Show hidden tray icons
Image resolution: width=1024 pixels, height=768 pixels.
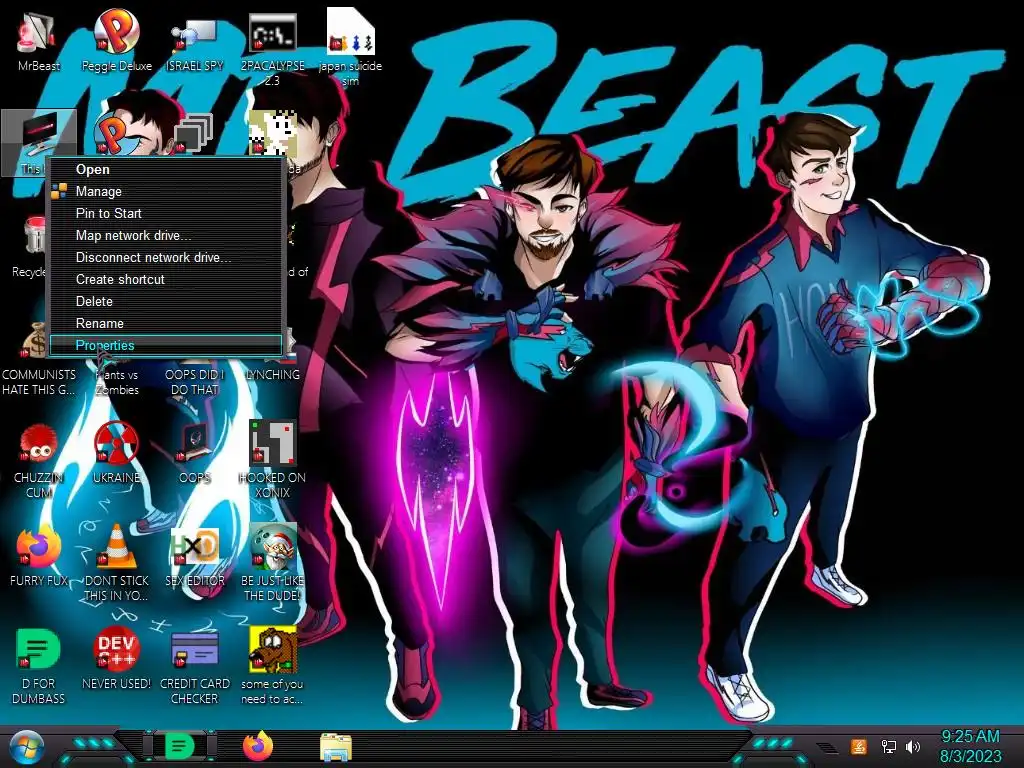pos(827,747)
